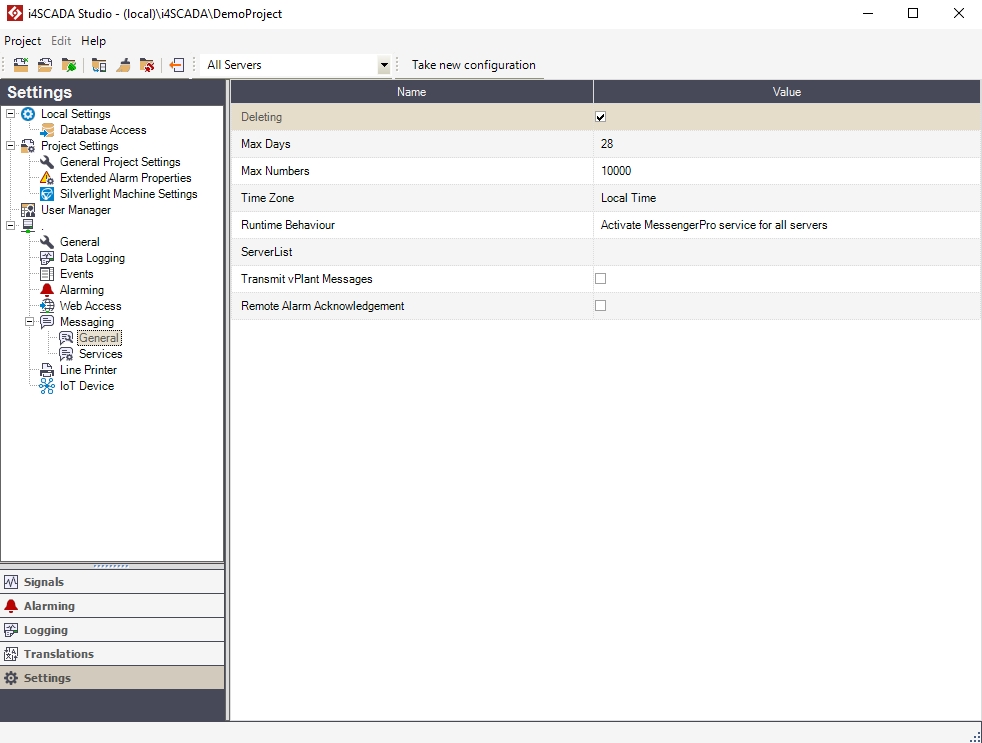Viewport: 982px width, 743px height.
Task: Open the Project menu
Action: pos(22,41)
